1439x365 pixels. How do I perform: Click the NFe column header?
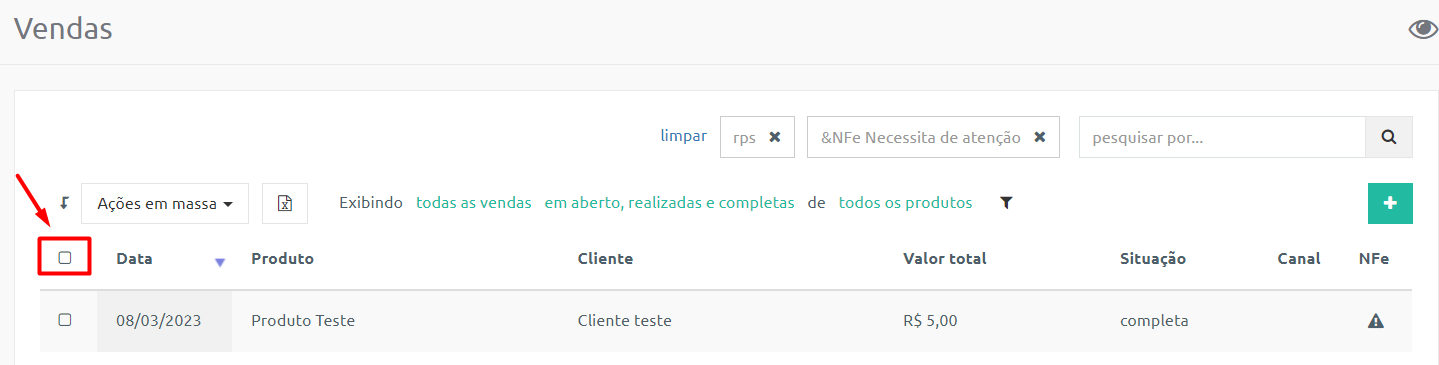click(1374, 258)
